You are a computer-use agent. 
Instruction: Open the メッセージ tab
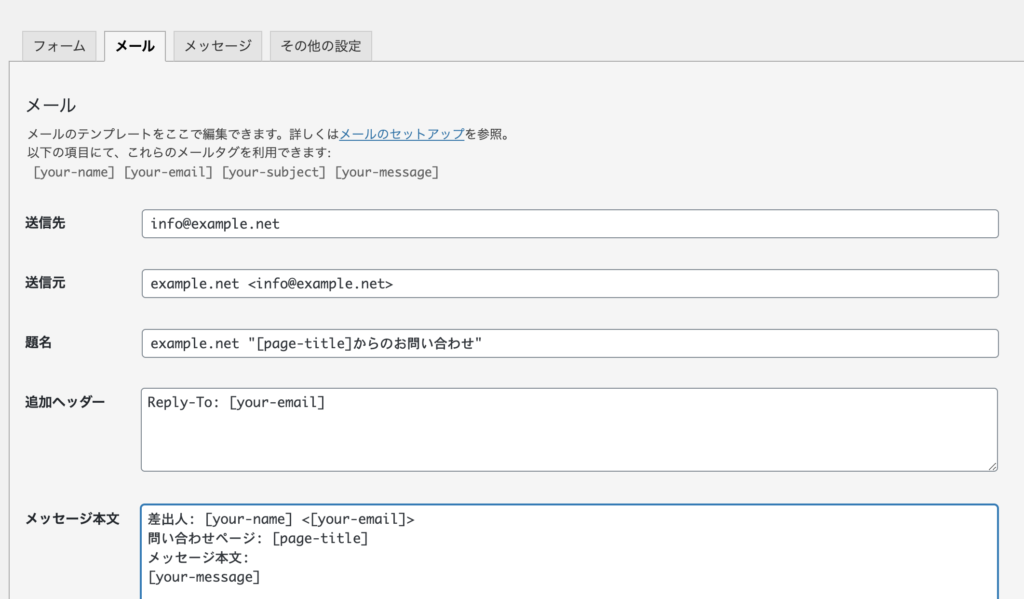point(217,46)
